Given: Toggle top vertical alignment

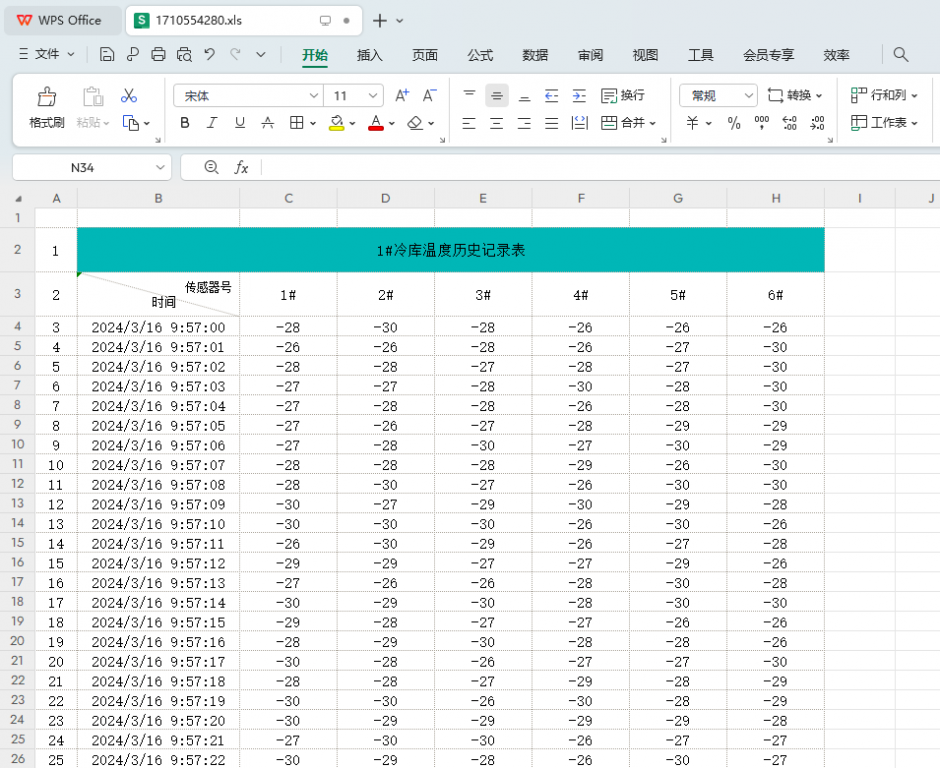Looking at the screenshot, I should [x=469, y=95].
